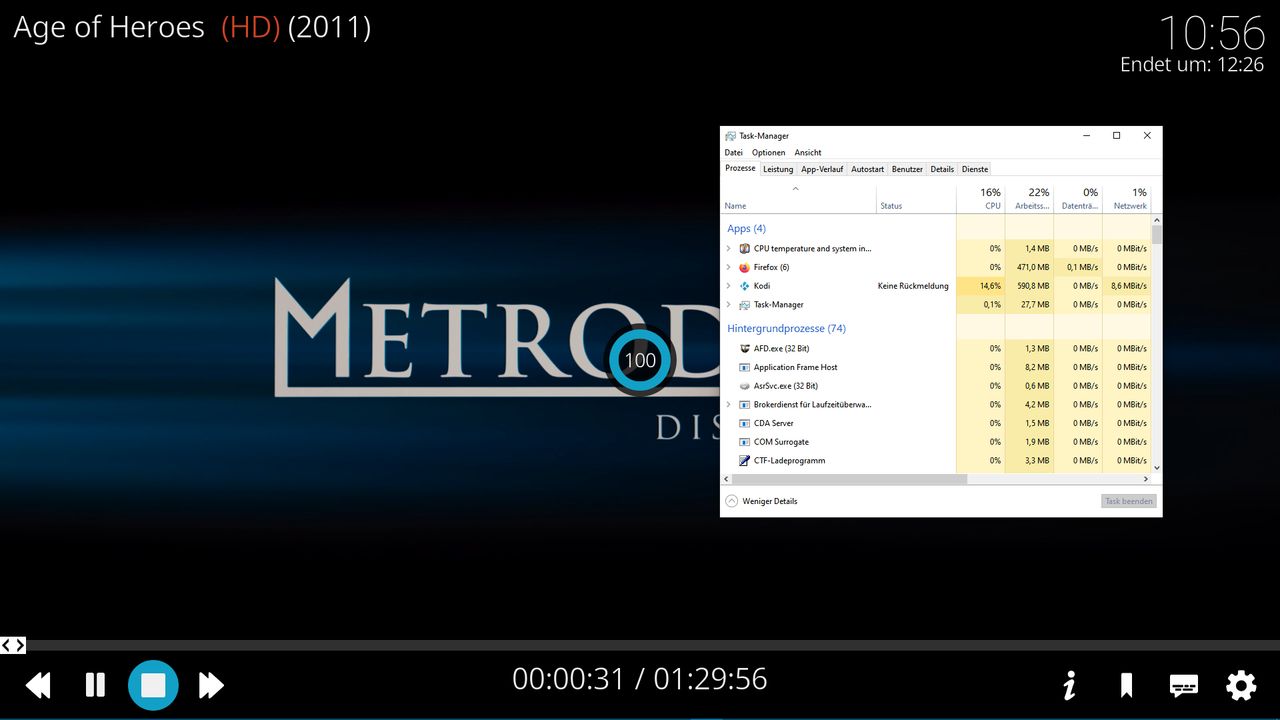Sort by the Status column header
Screen dimensions: 1280x720
click(916, 198)
